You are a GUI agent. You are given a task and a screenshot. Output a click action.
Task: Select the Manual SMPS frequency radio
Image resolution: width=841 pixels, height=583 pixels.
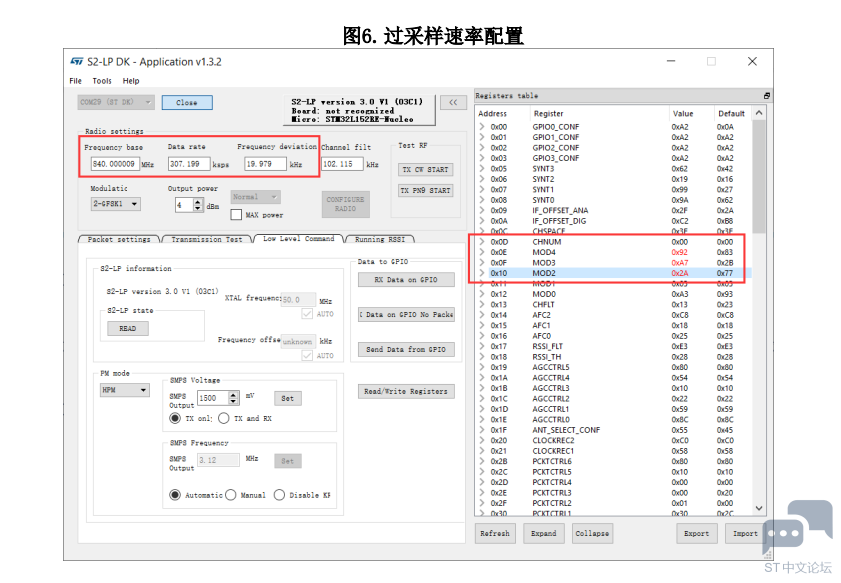click(231, 495)
